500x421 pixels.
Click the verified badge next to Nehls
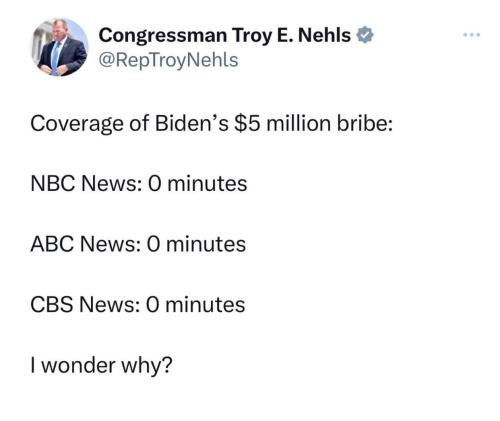pyautogui.click(x=365, y=35)
